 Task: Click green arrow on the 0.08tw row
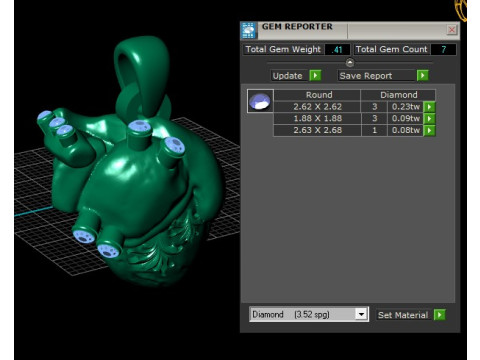(429, 130)
